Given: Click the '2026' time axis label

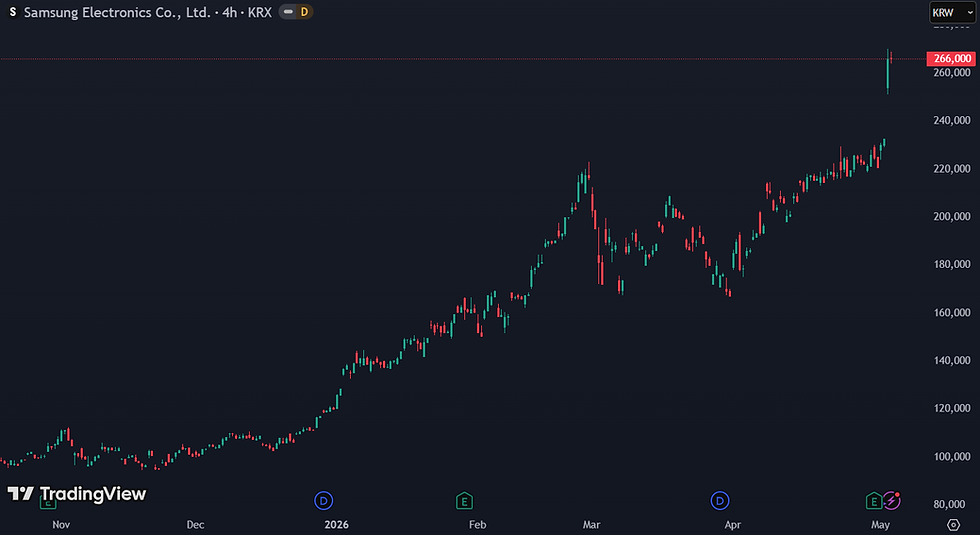Looking at the screenshot, I should pos(336,524).
